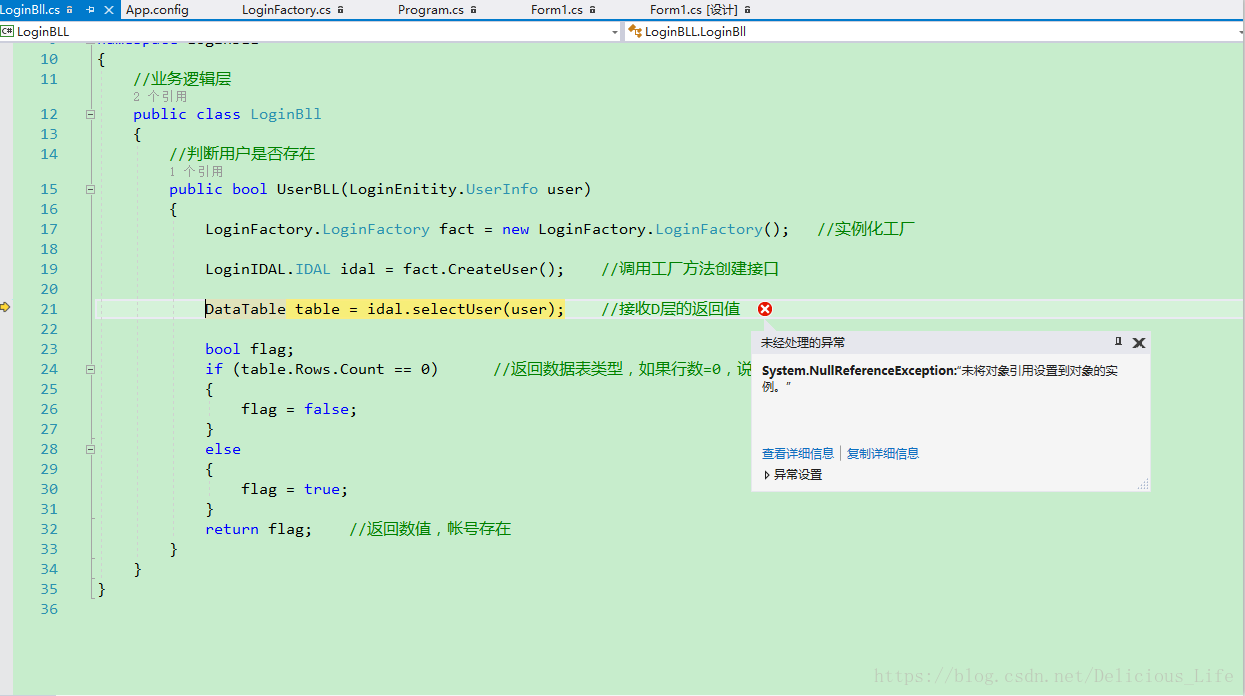
Task: Expand 异常设置 in exception popup
Action: tap(767, 475)
